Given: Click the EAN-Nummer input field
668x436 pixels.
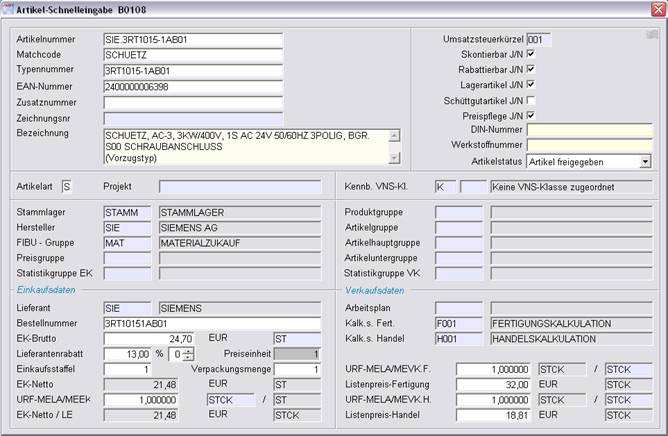Looking at the screenshot, I should 192,87.
